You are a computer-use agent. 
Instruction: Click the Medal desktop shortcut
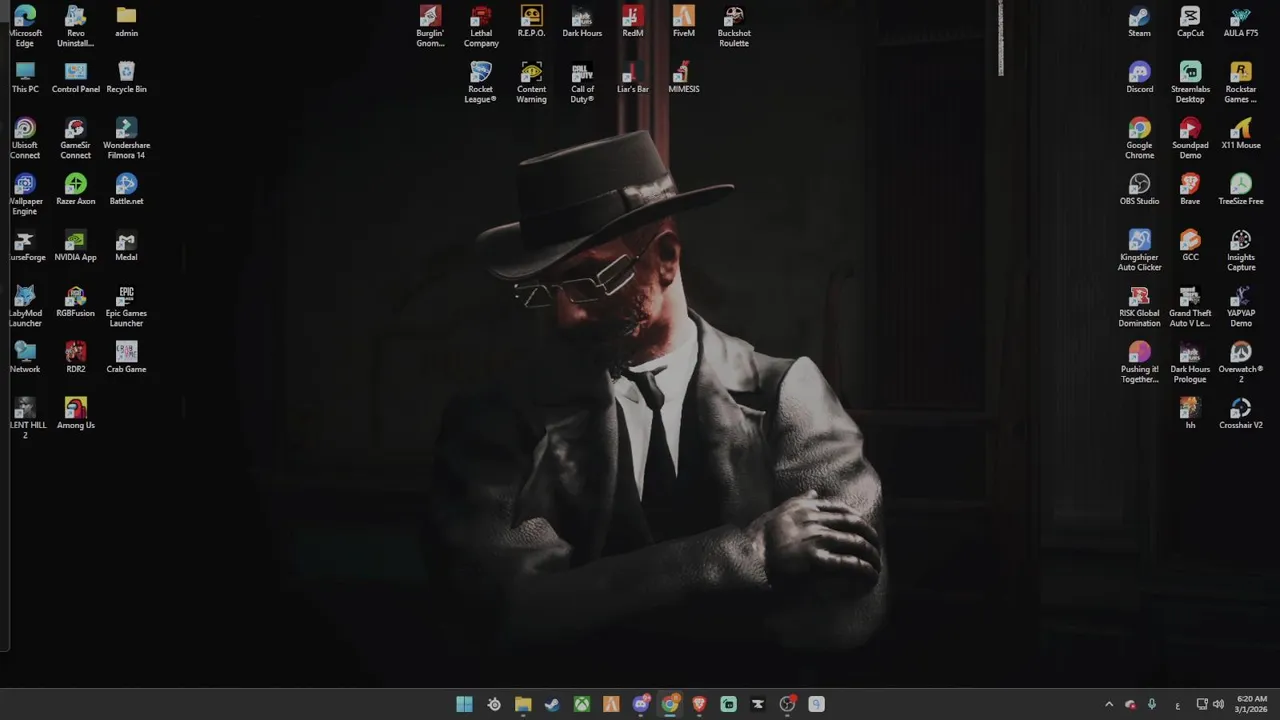pos(126,246)
